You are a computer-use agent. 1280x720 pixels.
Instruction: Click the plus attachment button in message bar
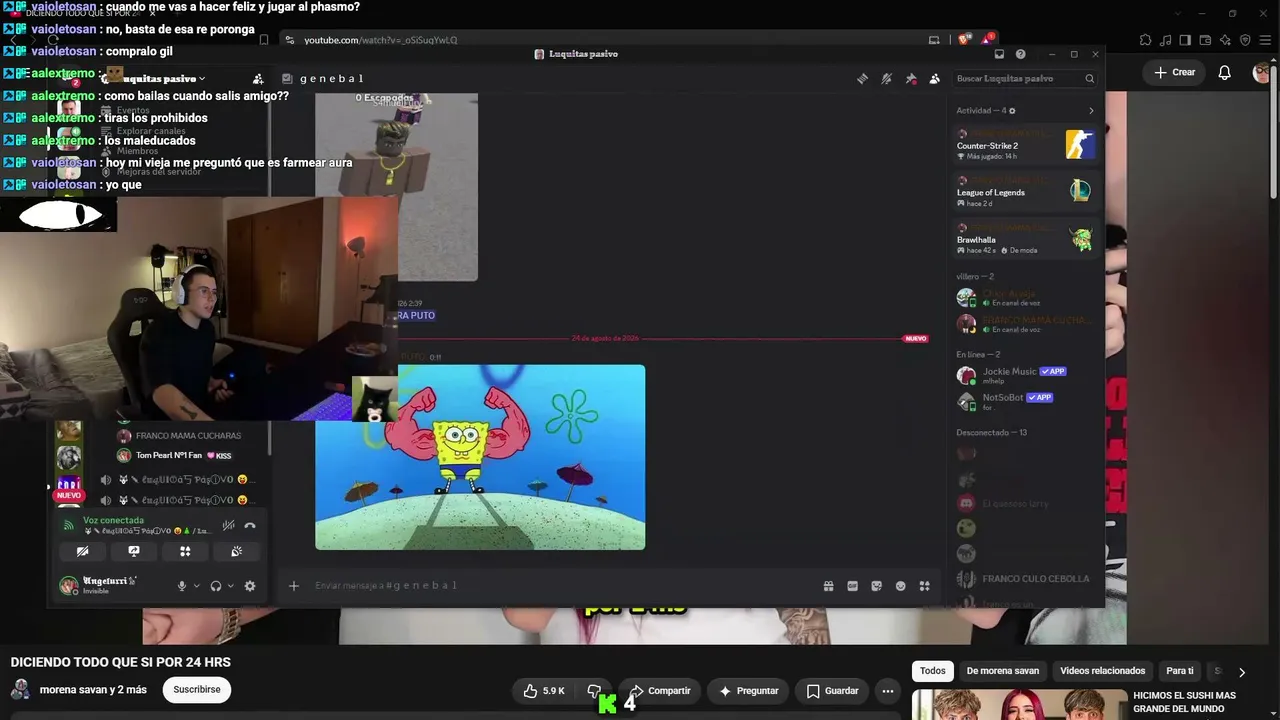294,586
